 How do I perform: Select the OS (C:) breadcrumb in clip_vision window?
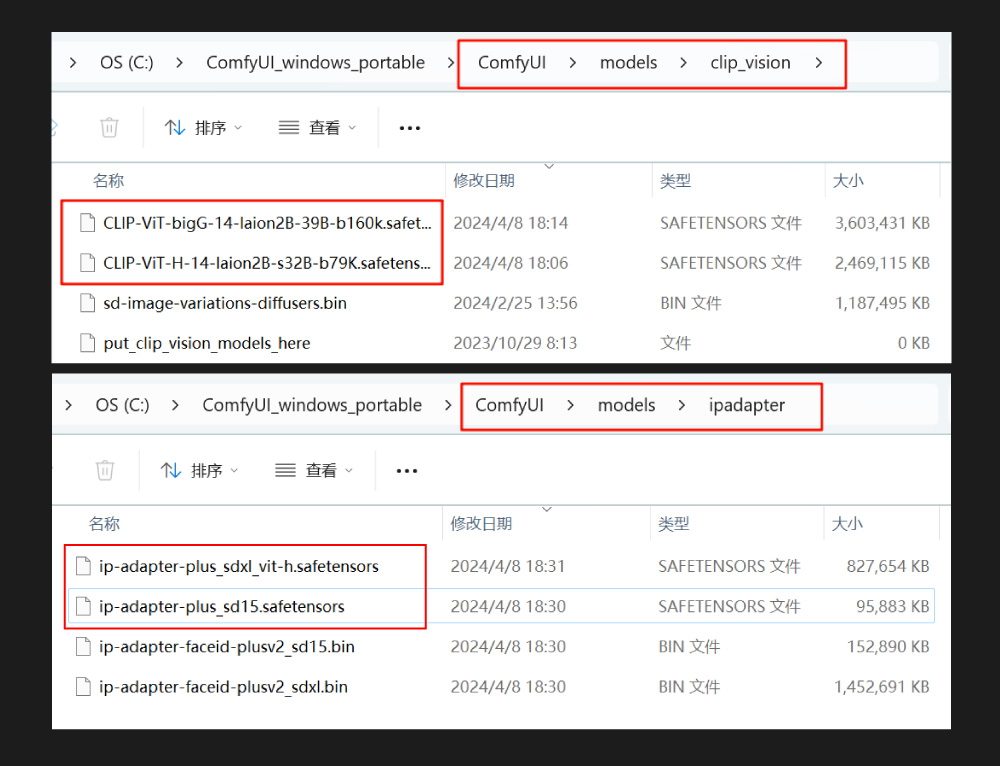coord(127,63)
